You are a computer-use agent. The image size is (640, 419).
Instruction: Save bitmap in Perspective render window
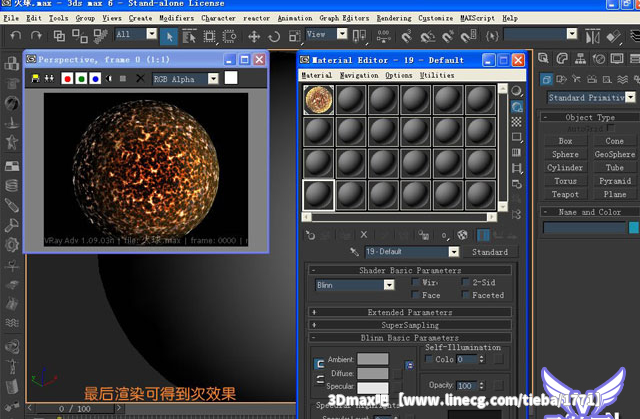36,78
